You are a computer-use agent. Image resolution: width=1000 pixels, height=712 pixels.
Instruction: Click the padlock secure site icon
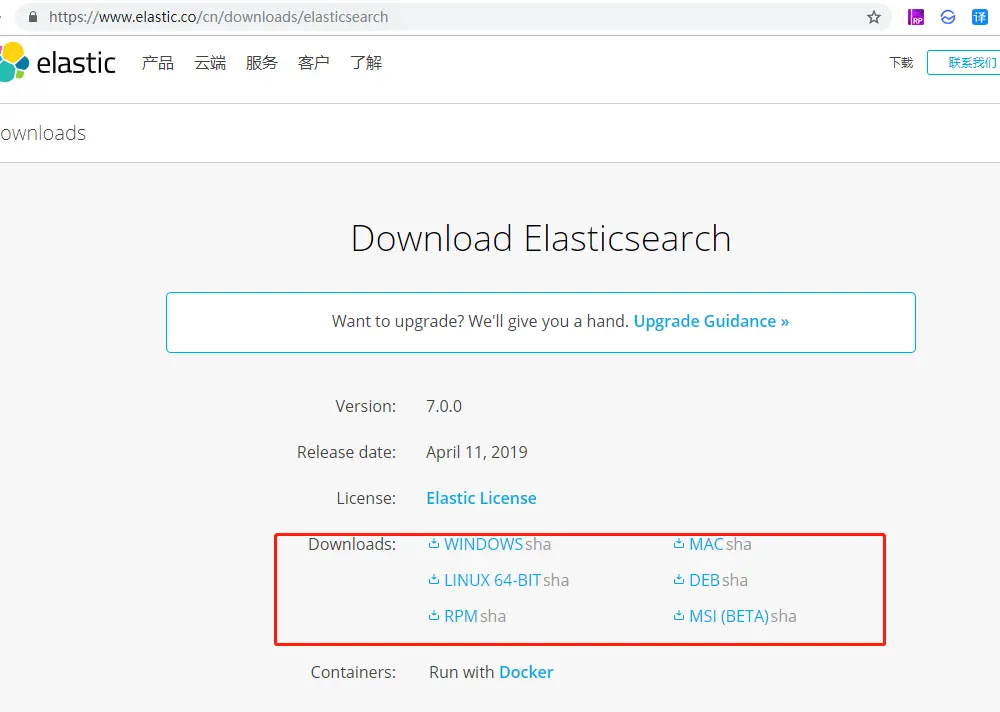click(x=33, y=17)
